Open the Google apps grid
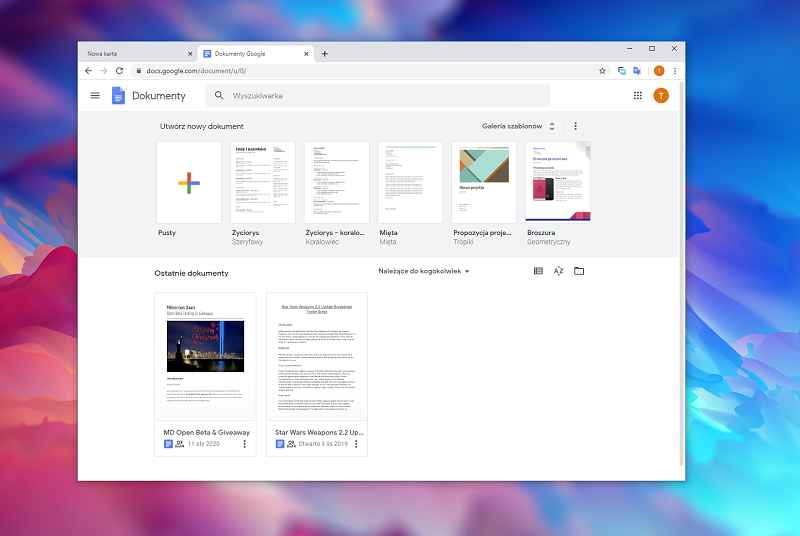This screenshot has width=800, height=536. click(x=638, y=95)
